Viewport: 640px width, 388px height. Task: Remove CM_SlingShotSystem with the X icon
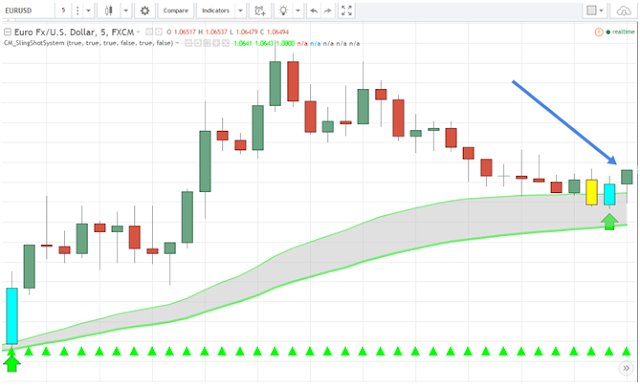225,43
